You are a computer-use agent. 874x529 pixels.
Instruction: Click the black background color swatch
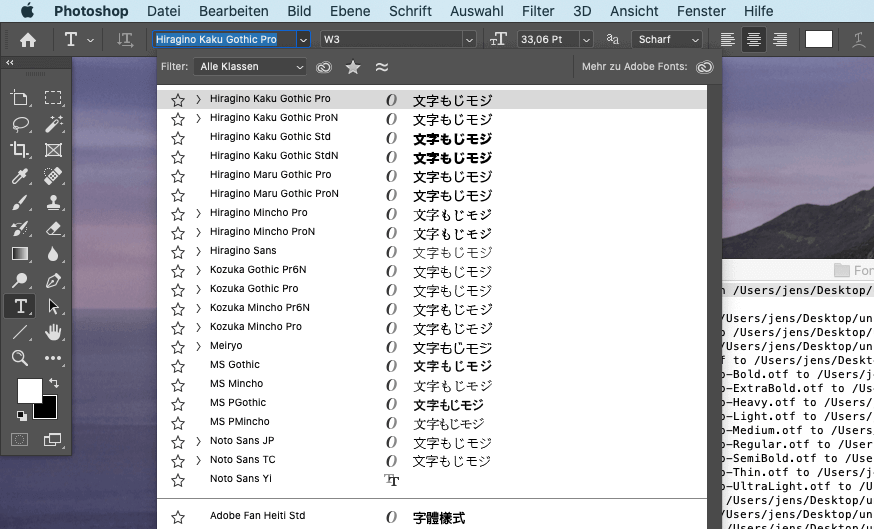point(48,411)
